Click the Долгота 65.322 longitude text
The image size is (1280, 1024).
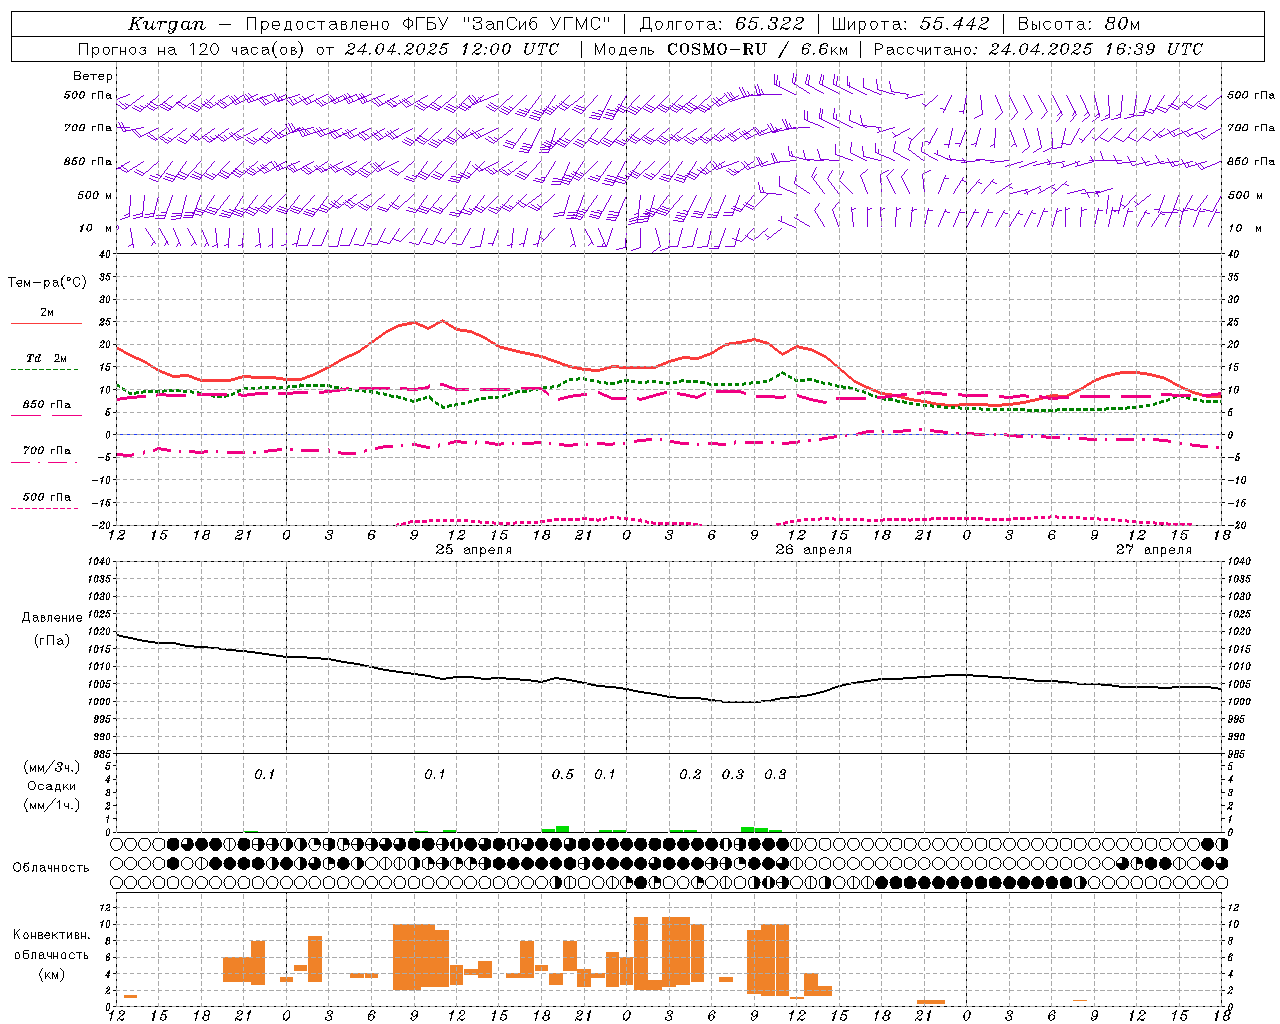(721, 24)
